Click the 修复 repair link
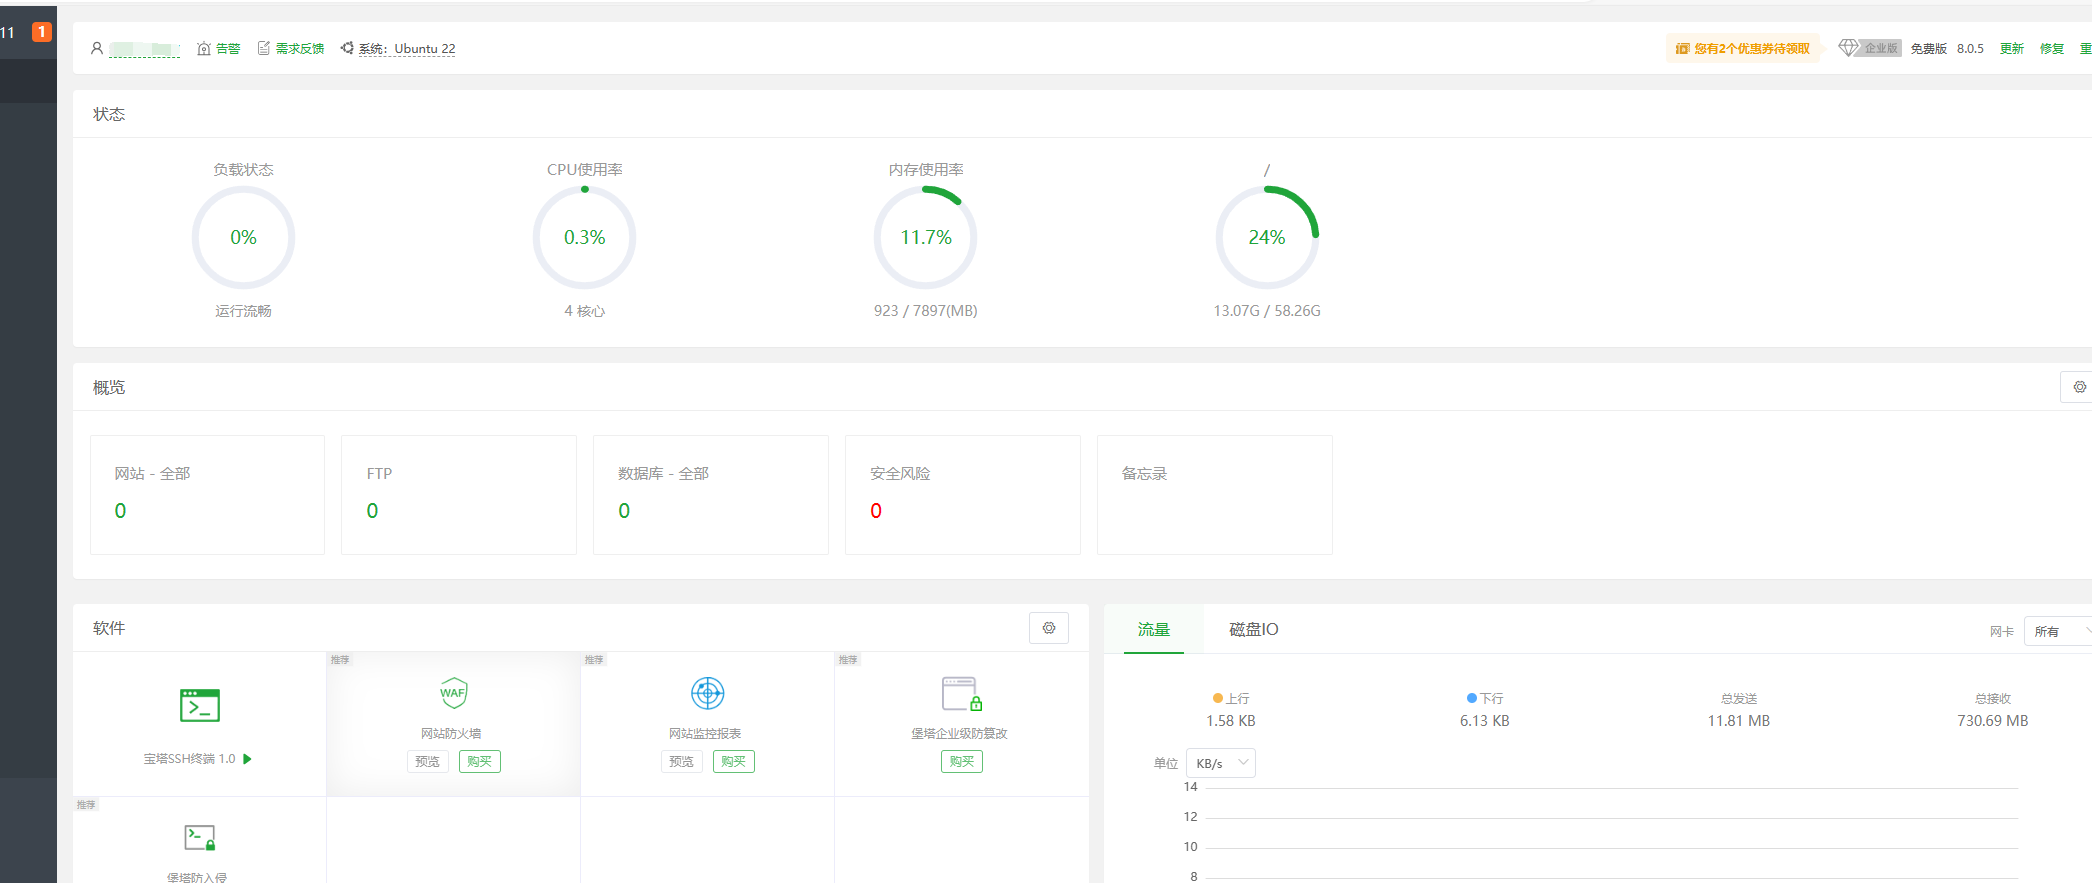 pos(2052,48)
